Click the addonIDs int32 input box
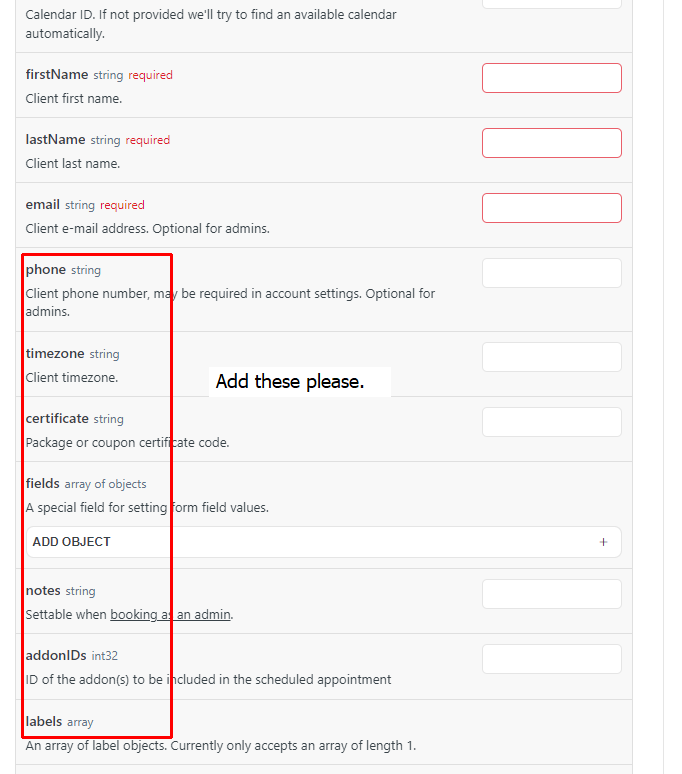Screen dimensions: 682x774 pyautogui.click(x=552, y=659)
